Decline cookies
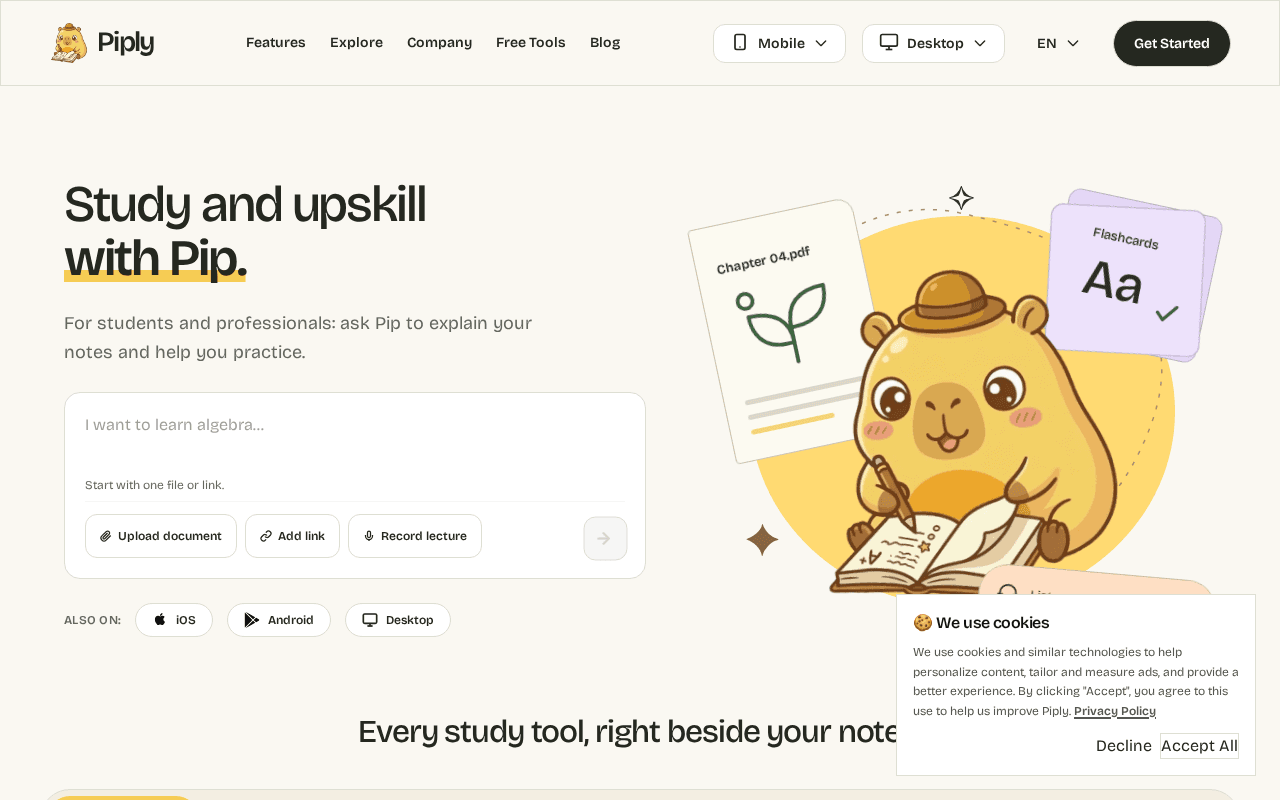 [x=1124, y=746]
